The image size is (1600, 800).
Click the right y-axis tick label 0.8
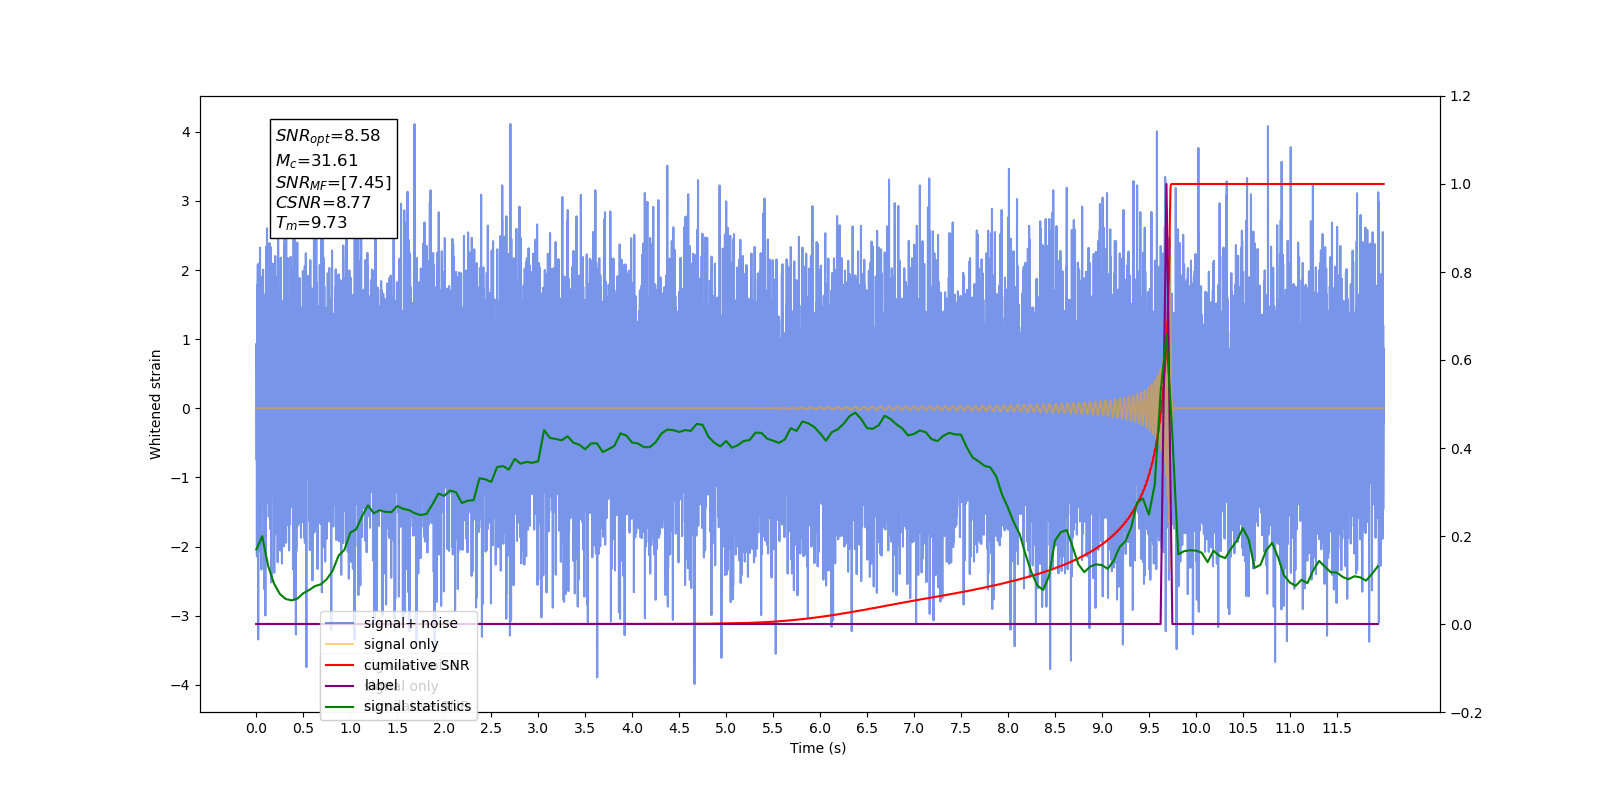[x=1461, y=272]
